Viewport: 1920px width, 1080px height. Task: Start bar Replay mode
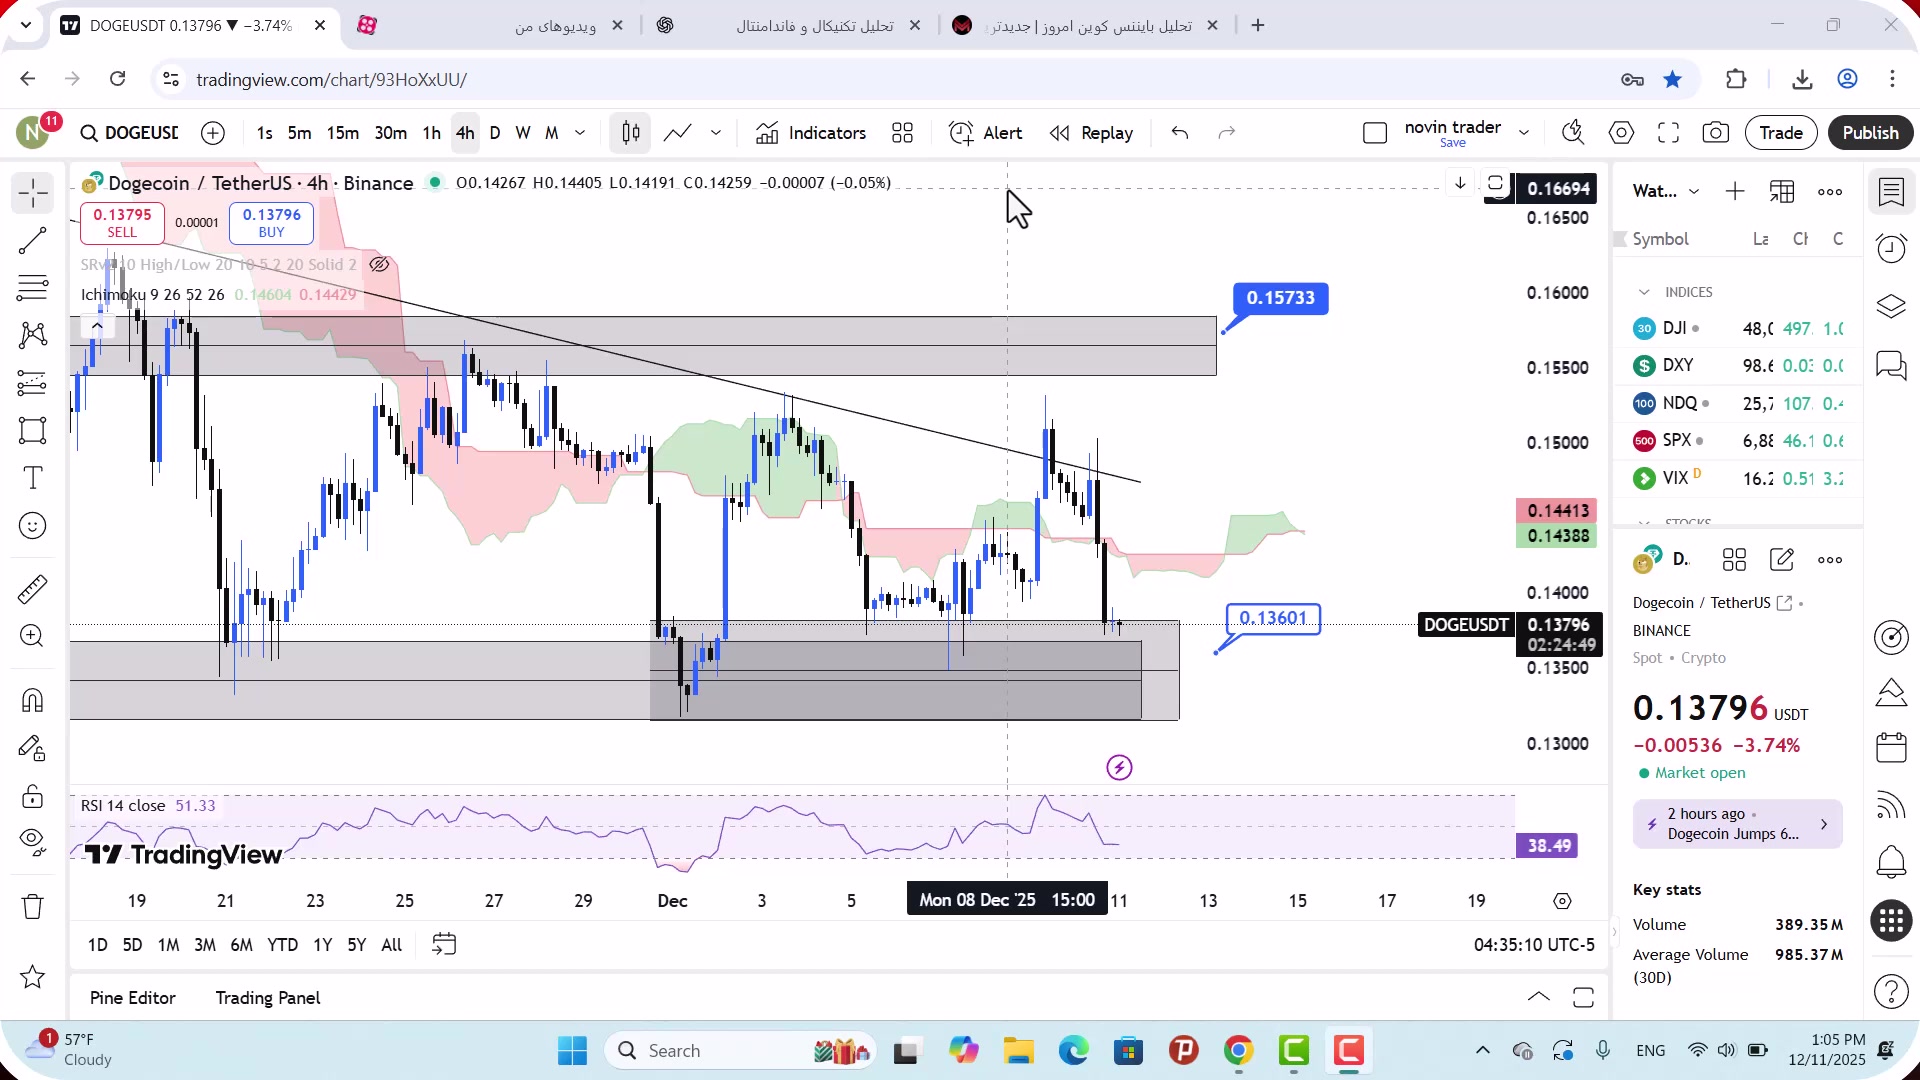tap(1091, 133)
